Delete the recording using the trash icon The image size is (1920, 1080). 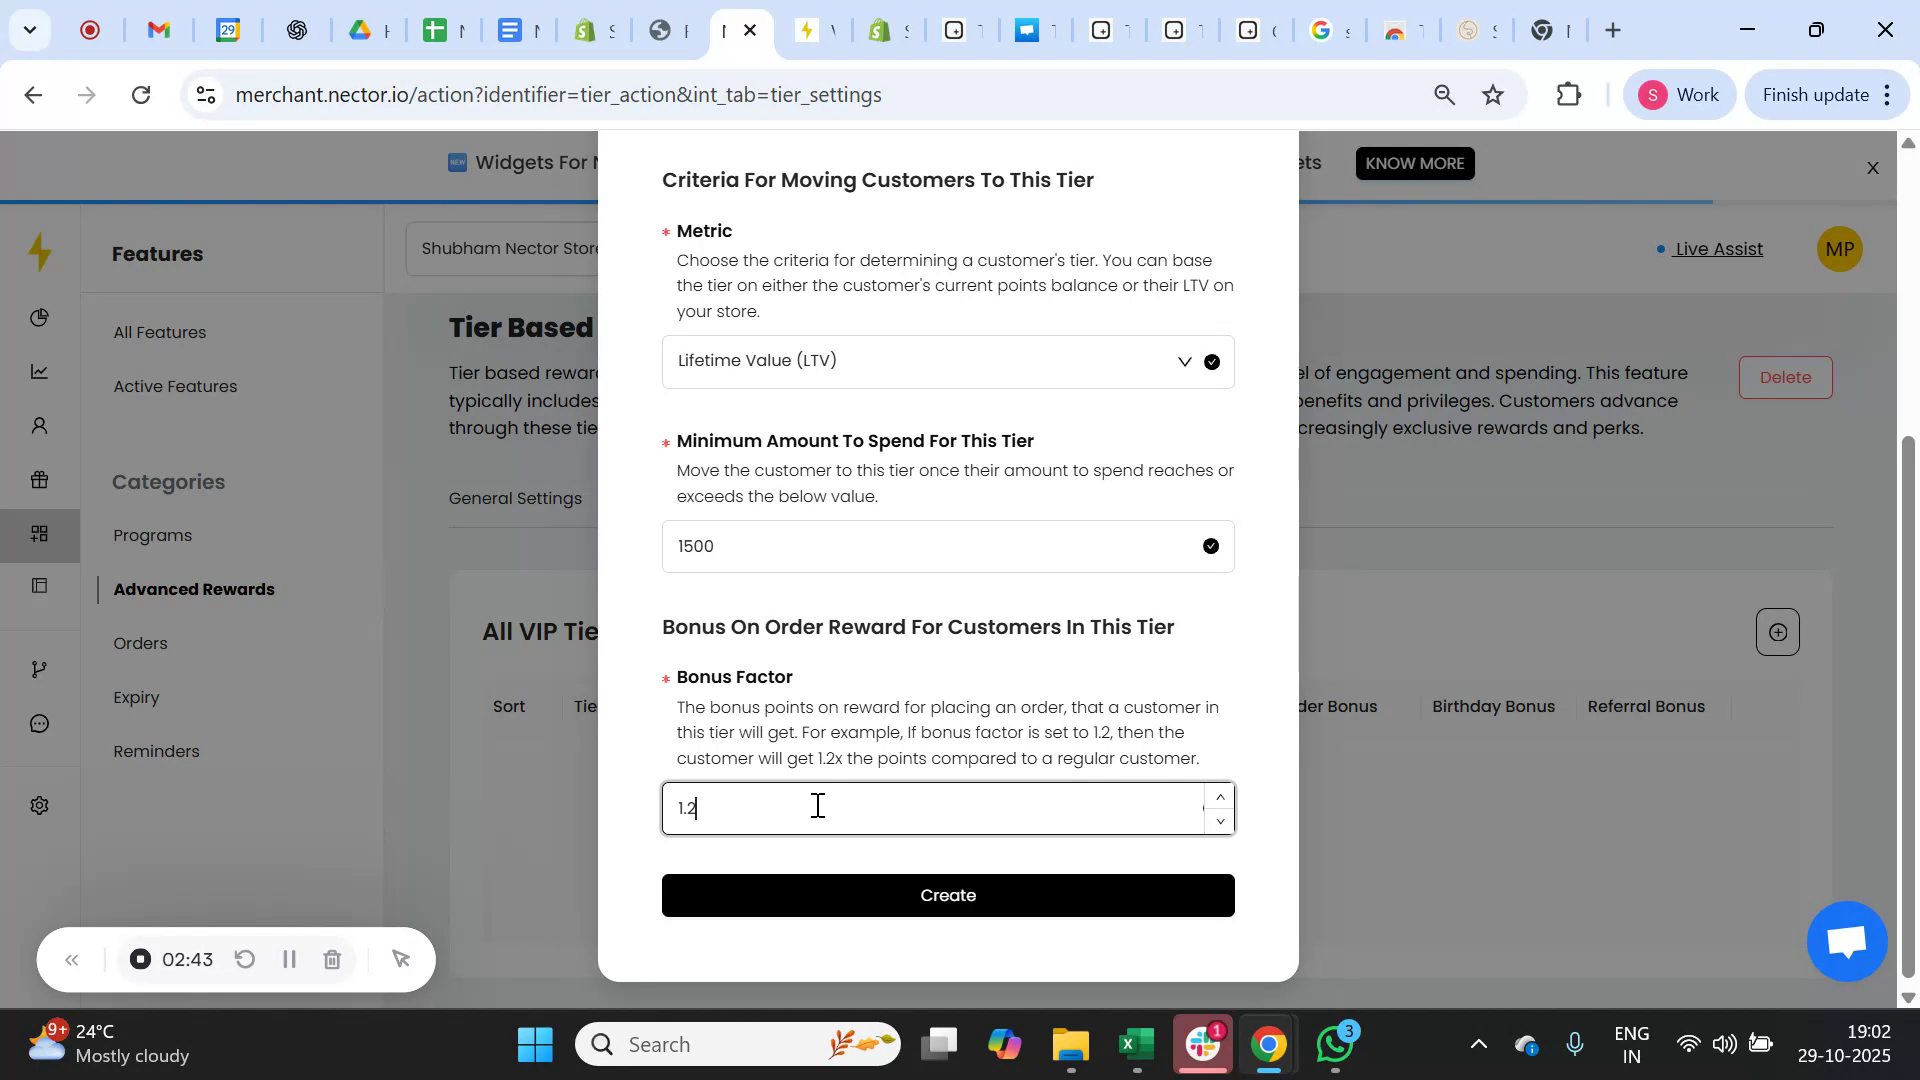[332, 959]
